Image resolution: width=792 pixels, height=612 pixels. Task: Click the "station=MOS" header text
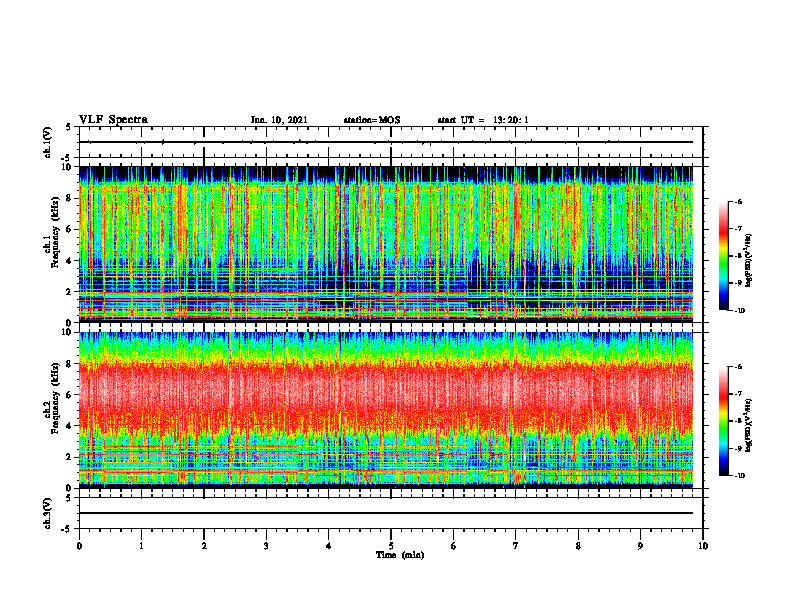[372, 120]
